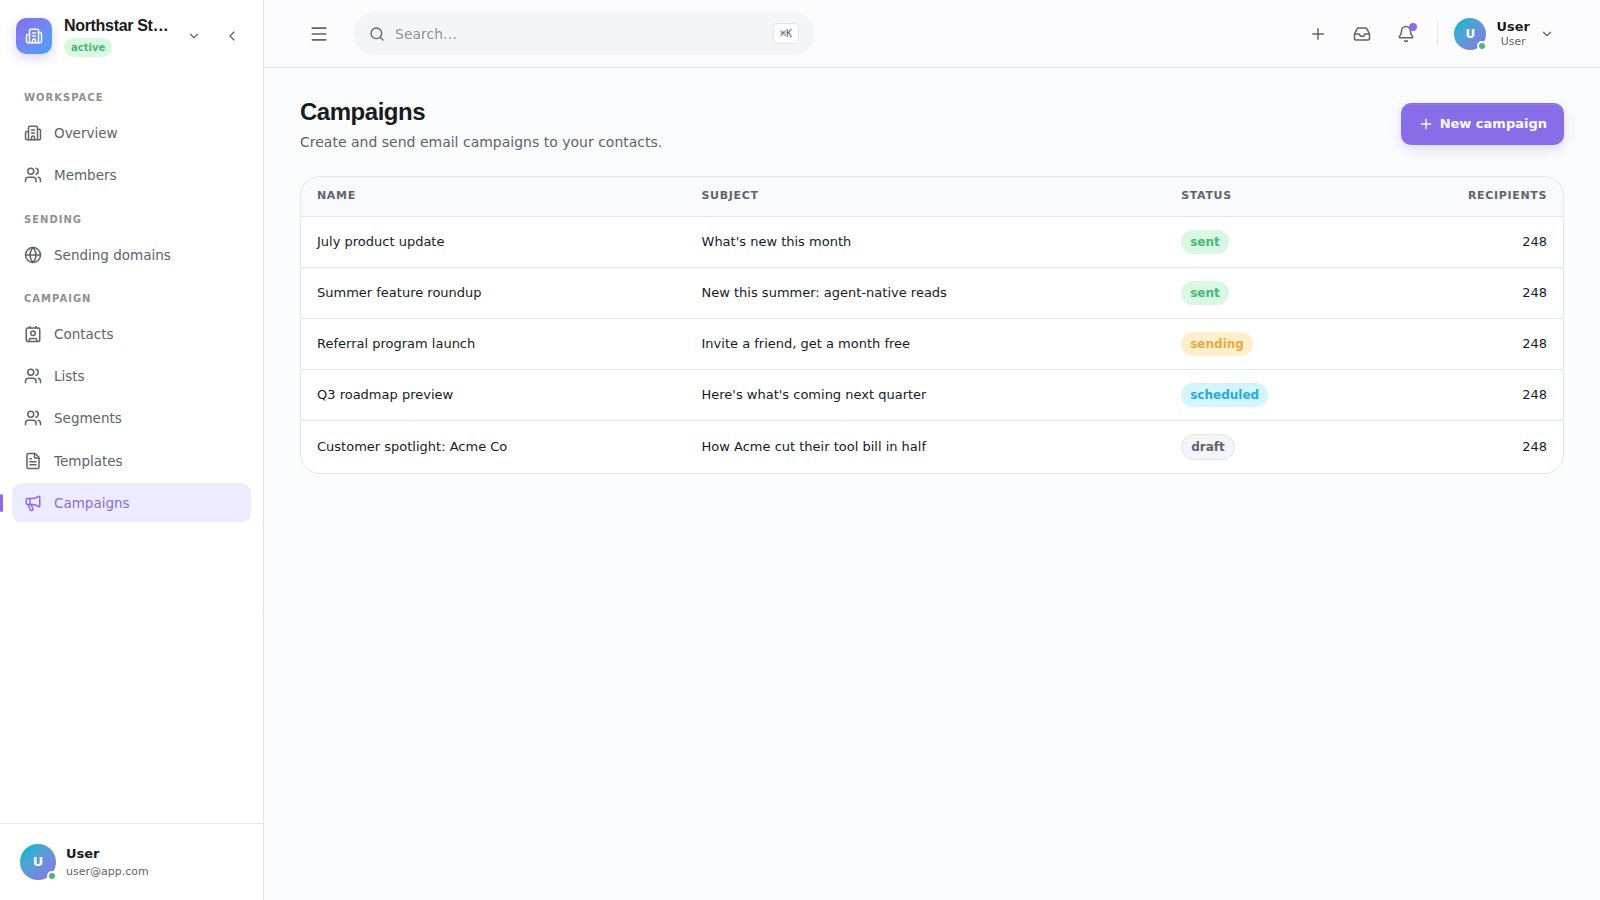Select Campaigns sidebar item
Screen dimensions: 1600x900
coord(131,503)
